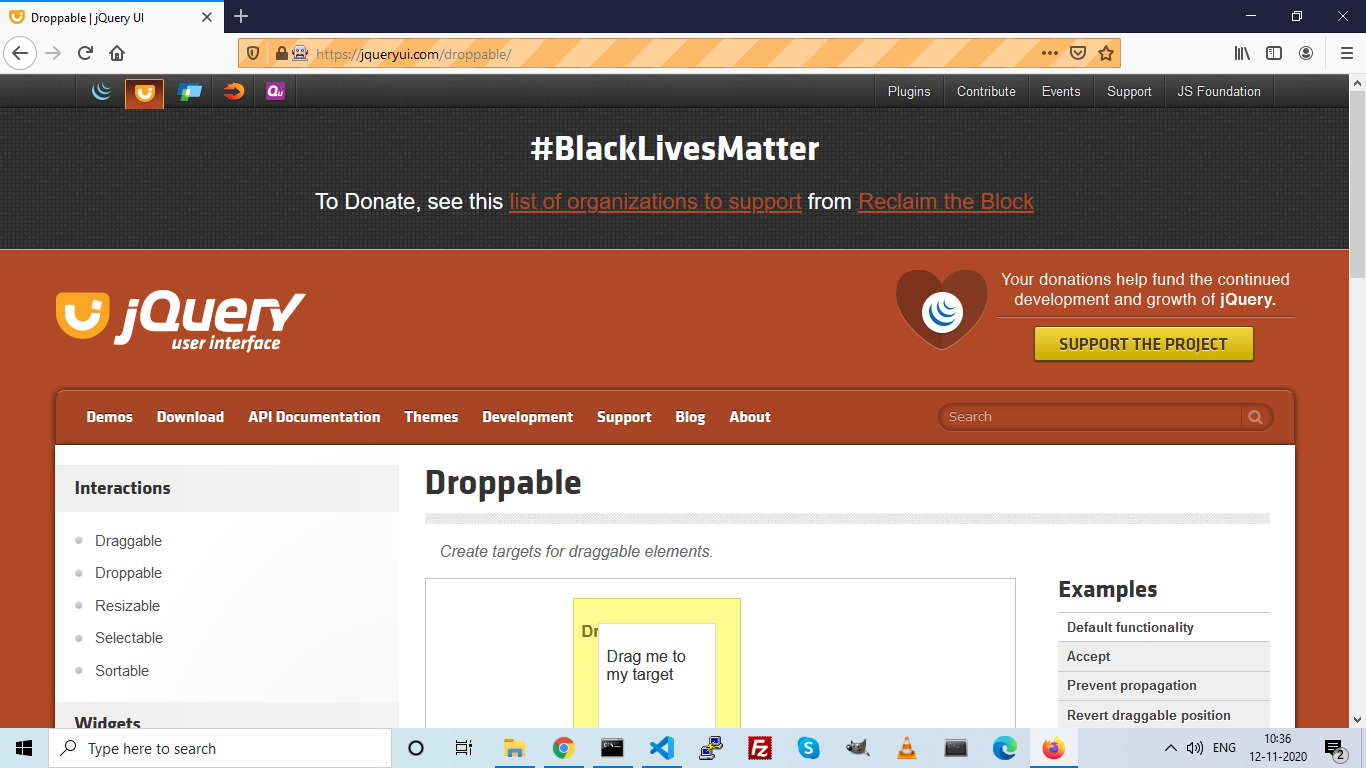This screenshot has width=1366, height=768.
Task: Show hidden system tray icons
Action: point(1171,748)
